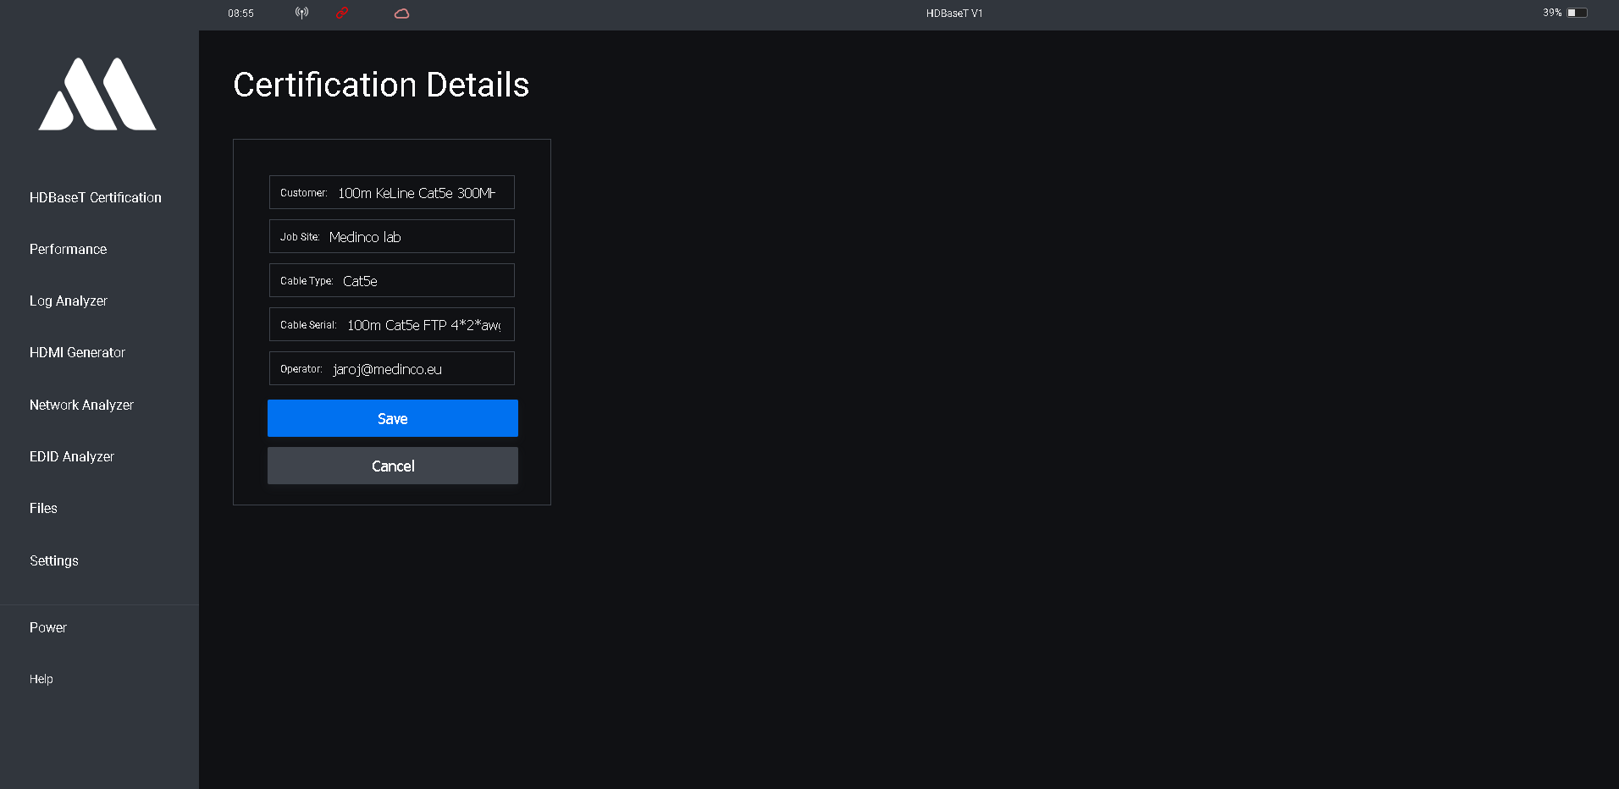
Task: Click the red link status icon
Action: [x=342, y=13]
